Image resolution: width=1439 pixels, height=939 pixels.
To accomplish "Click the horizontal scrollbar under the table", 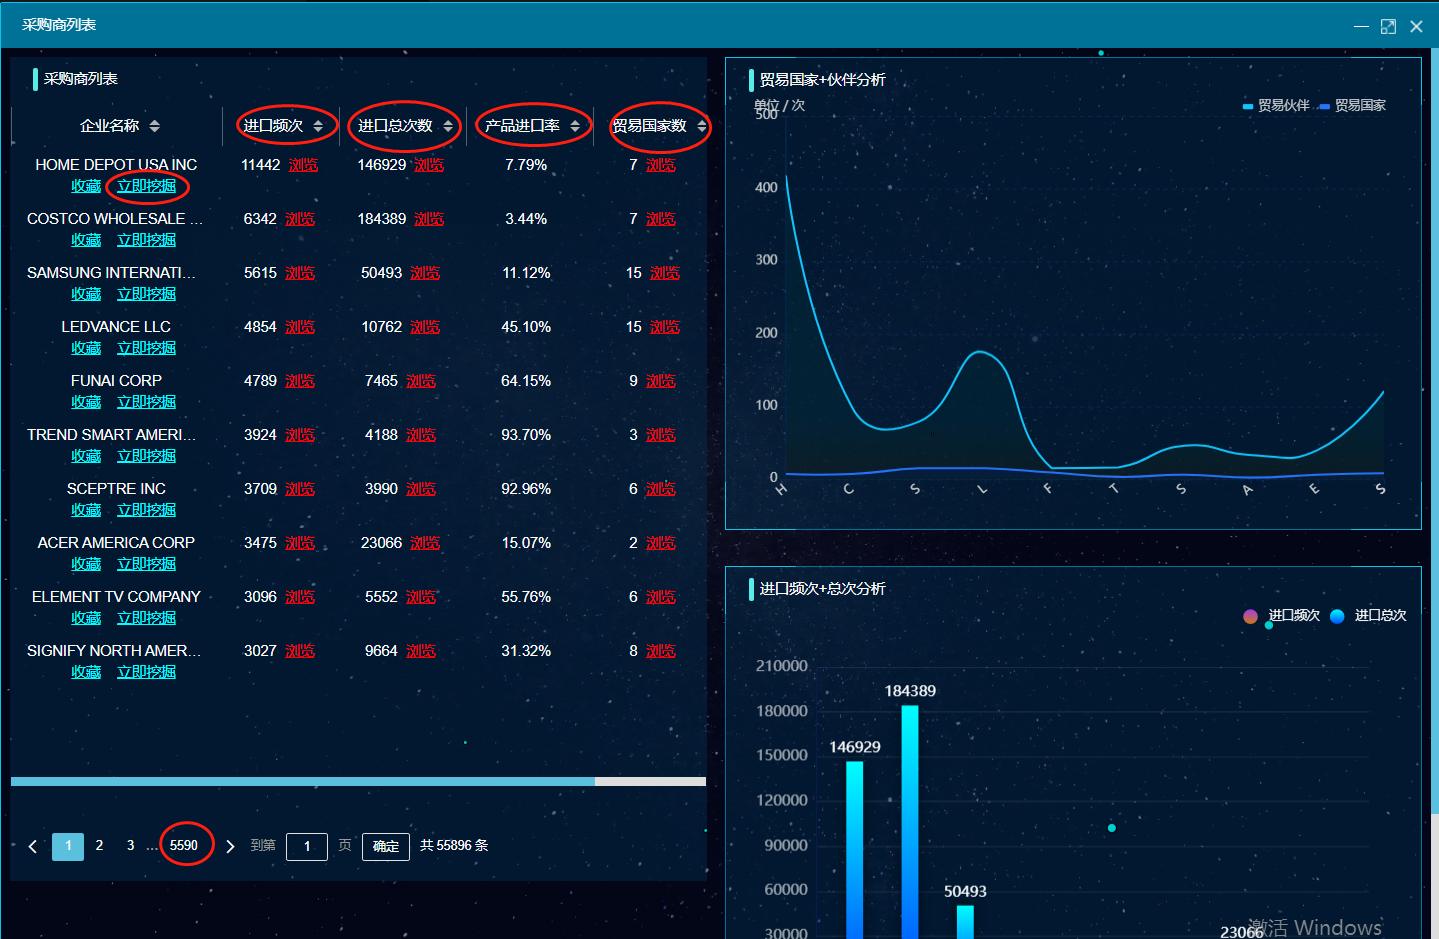I will (x=302, y=781).
